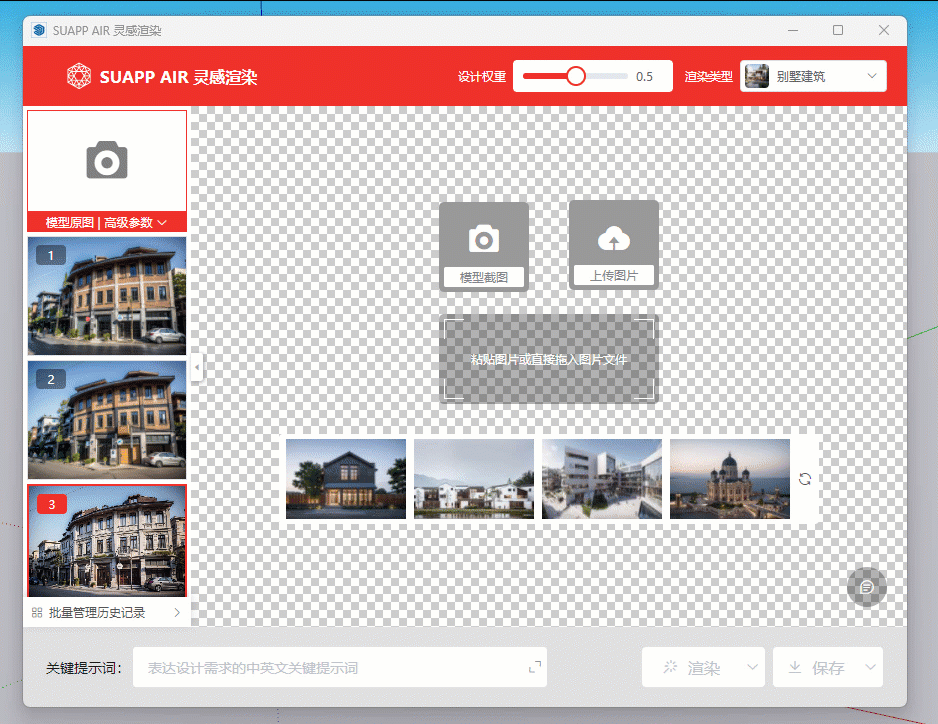Select history render thumbnail 3
This screenshot has width=938, height=724.
point(107,541)
